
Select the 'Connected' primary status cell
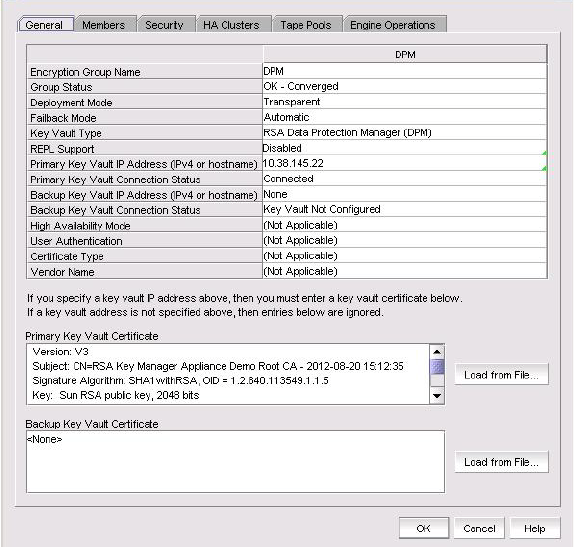(405, 179)
